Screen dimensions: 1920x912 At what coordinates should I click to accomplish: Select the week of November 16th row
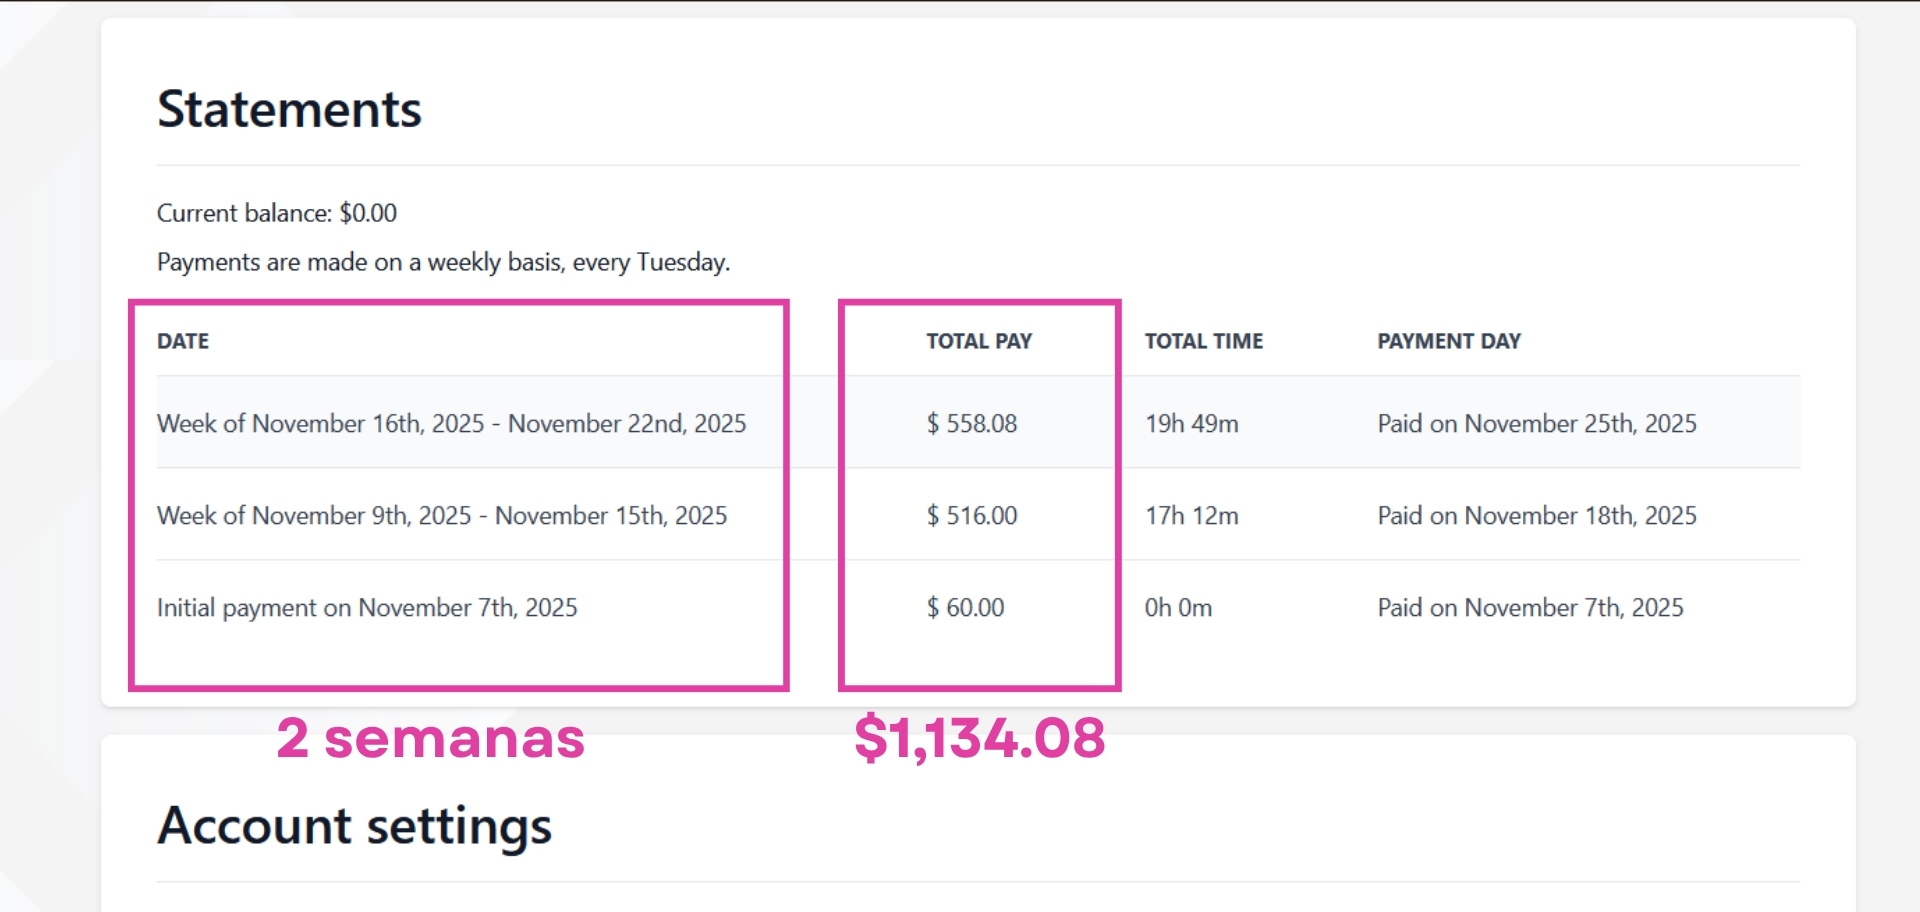coord(451,422)
